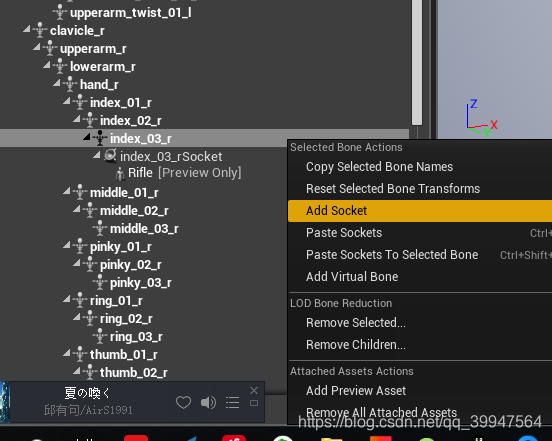
Task: Click the bone icon next to clavicle_r
Action: [40, 30]
